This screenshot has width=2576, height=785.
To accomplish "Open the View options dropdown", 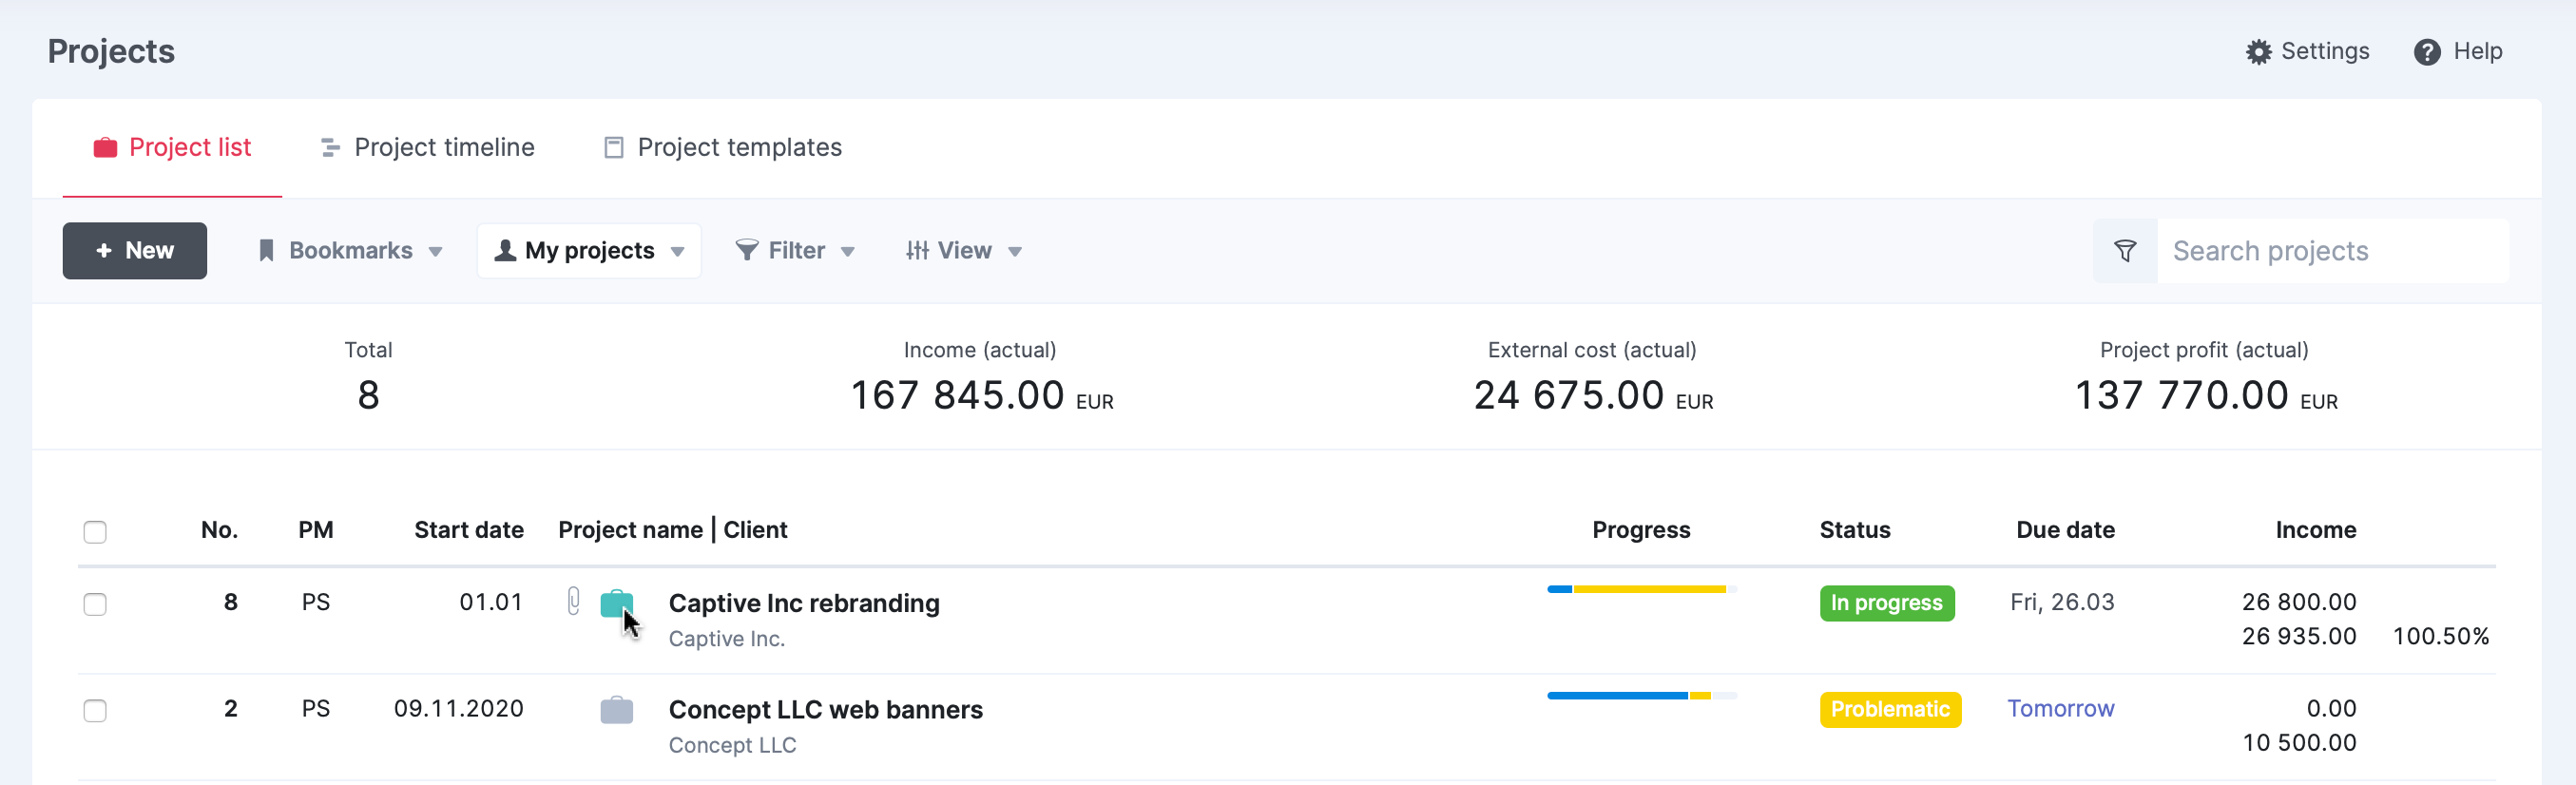I will [963, 251].
